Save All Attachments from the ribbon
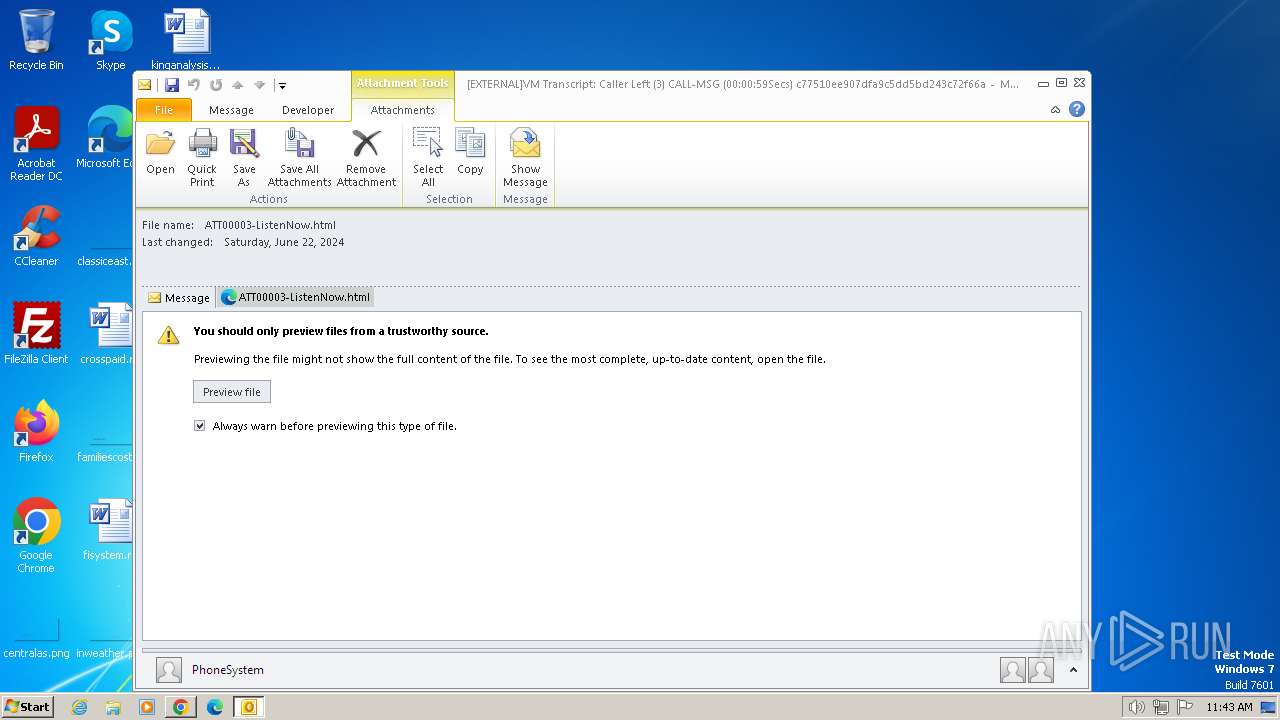This screenshot has width=1280, height=720. (x=299, y=158)
